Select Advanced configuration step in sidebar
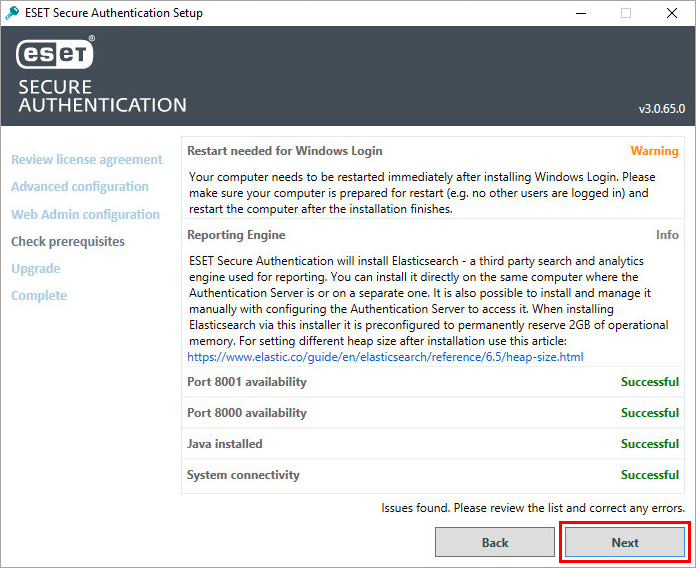The height and width of the screenshot is (568, 696). tap(80, 186)
